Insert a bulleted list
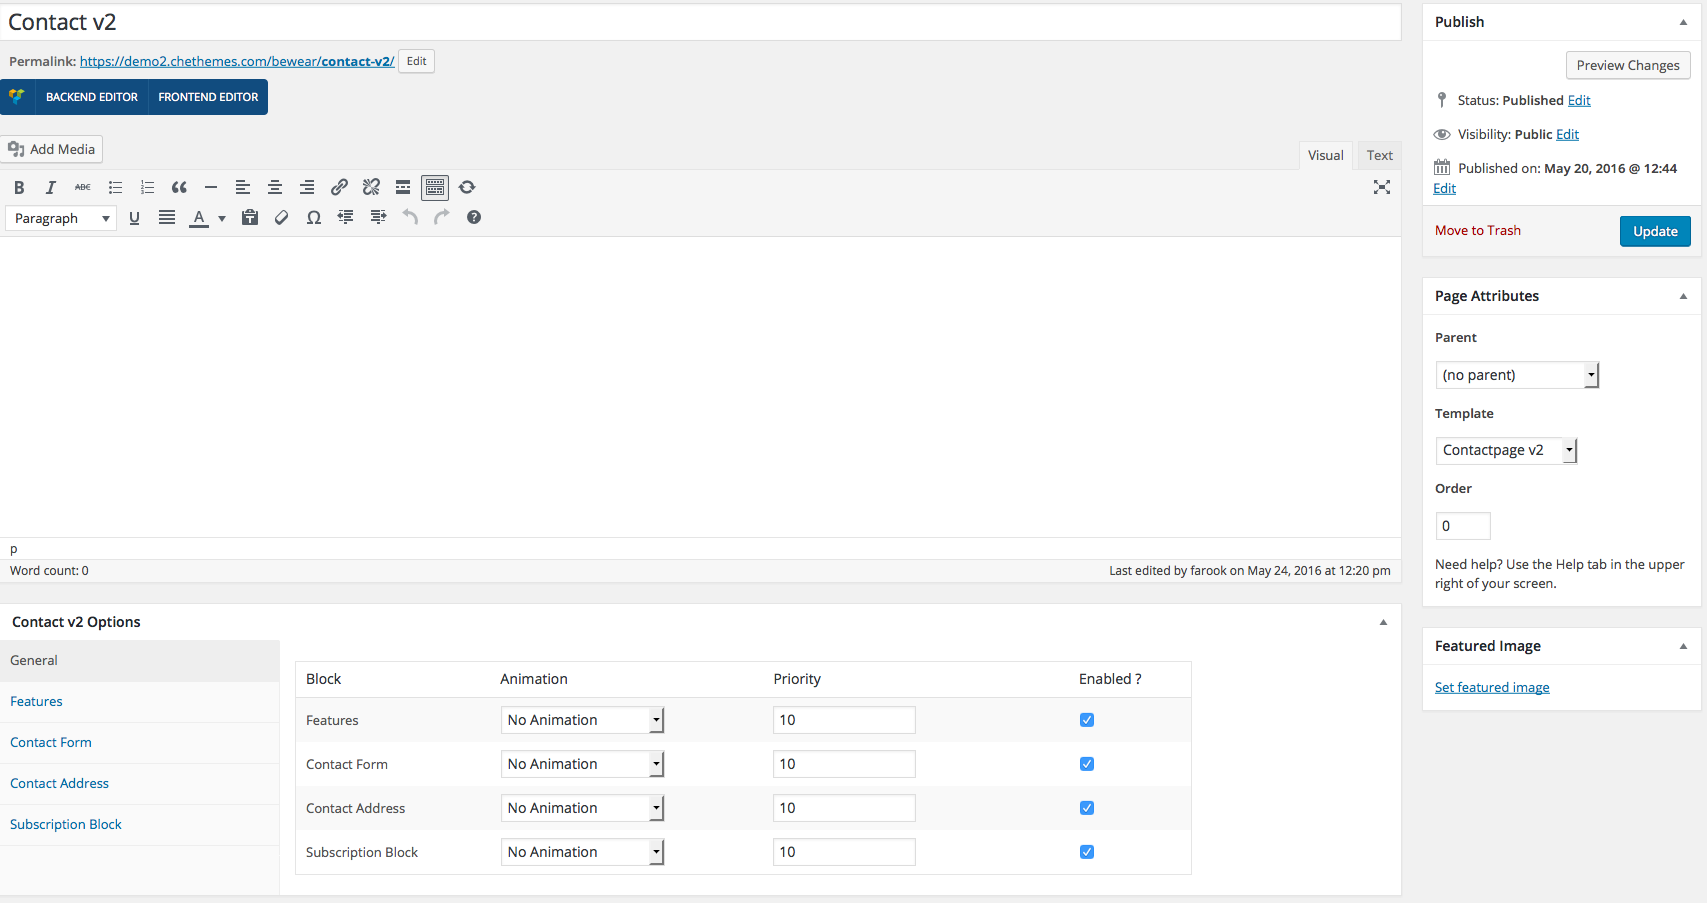 [x=115, y=187]
